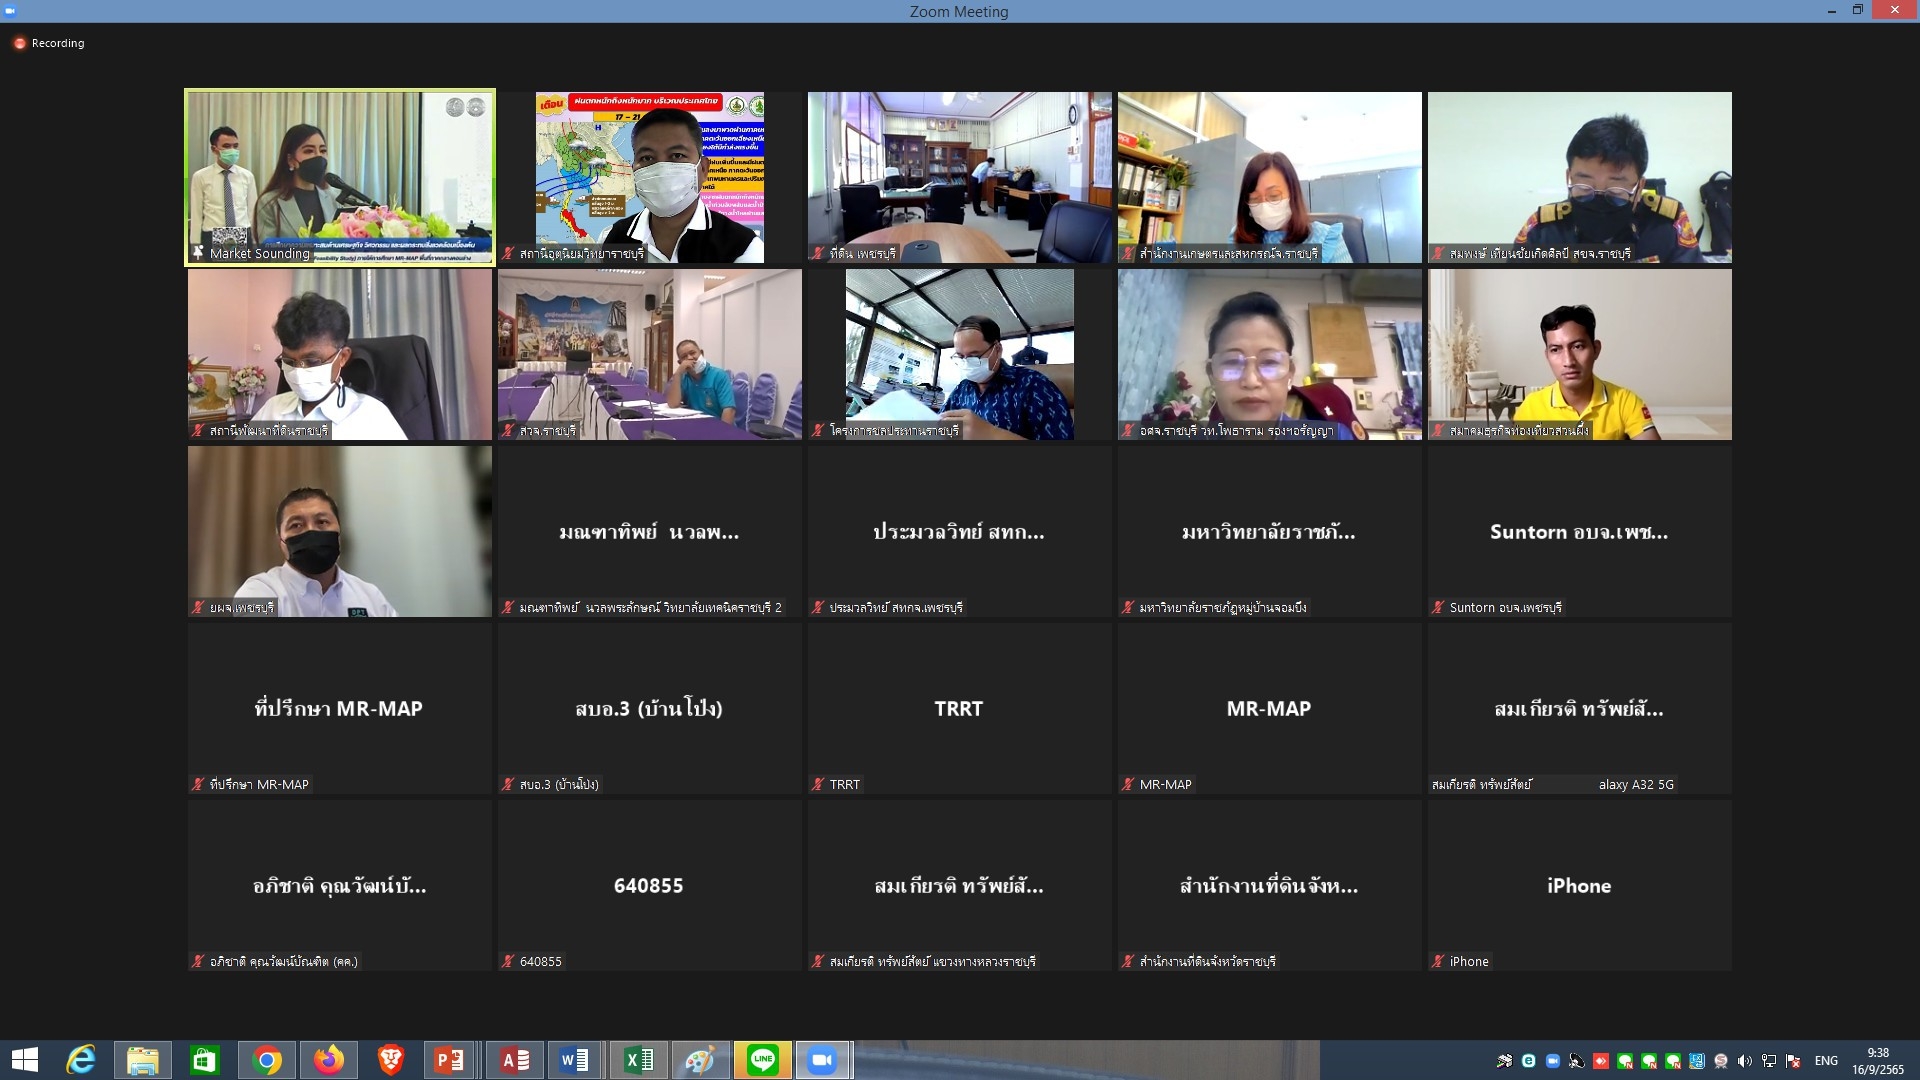Click muted mic icon on TRRT tile
1920x1080 pixels.
[818, 785]
